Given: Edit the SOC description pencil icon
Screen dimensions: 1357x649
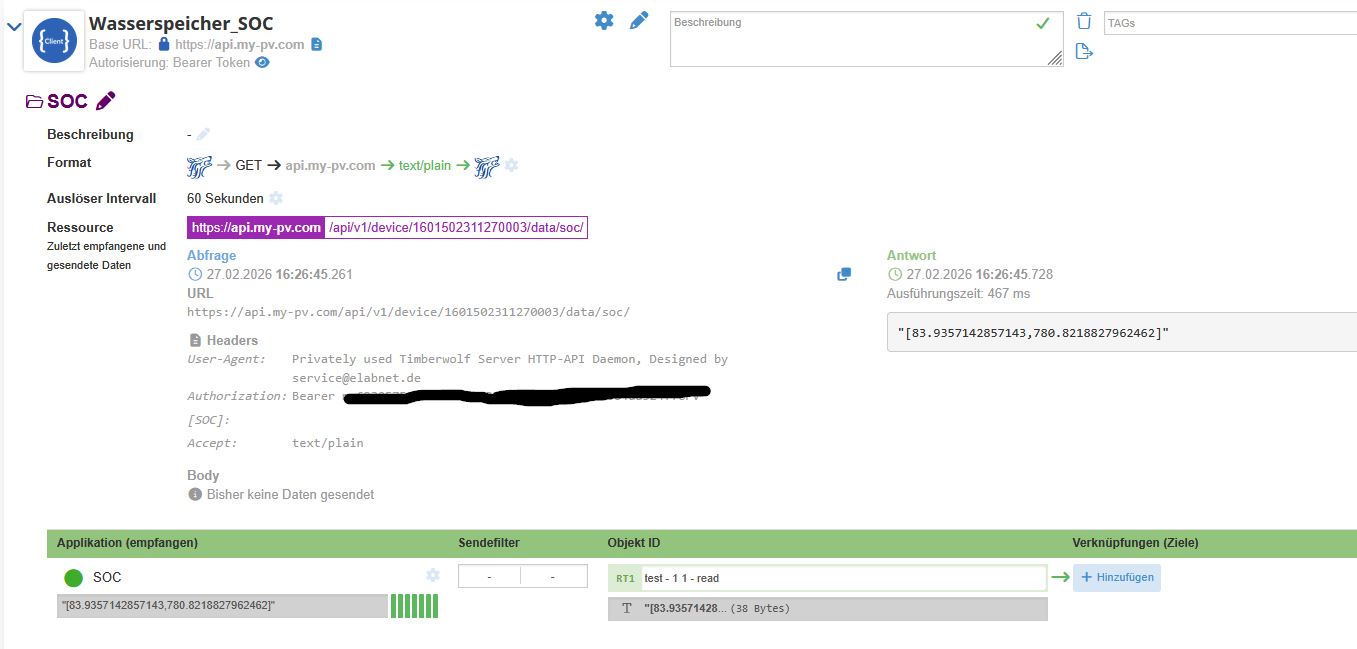Looking at the screenshot, I should 204,134.
